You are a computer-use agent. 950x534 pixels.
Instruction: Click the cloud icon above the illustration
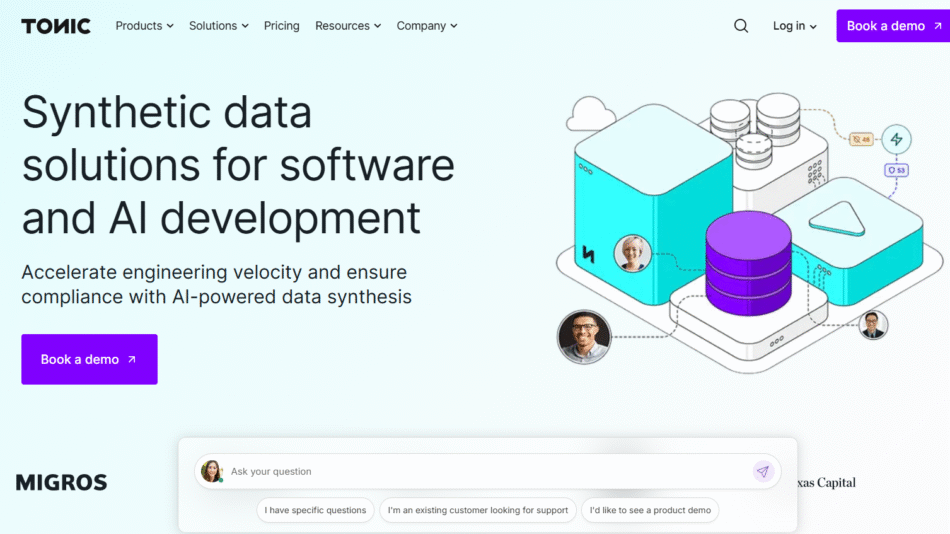(590, 115)
